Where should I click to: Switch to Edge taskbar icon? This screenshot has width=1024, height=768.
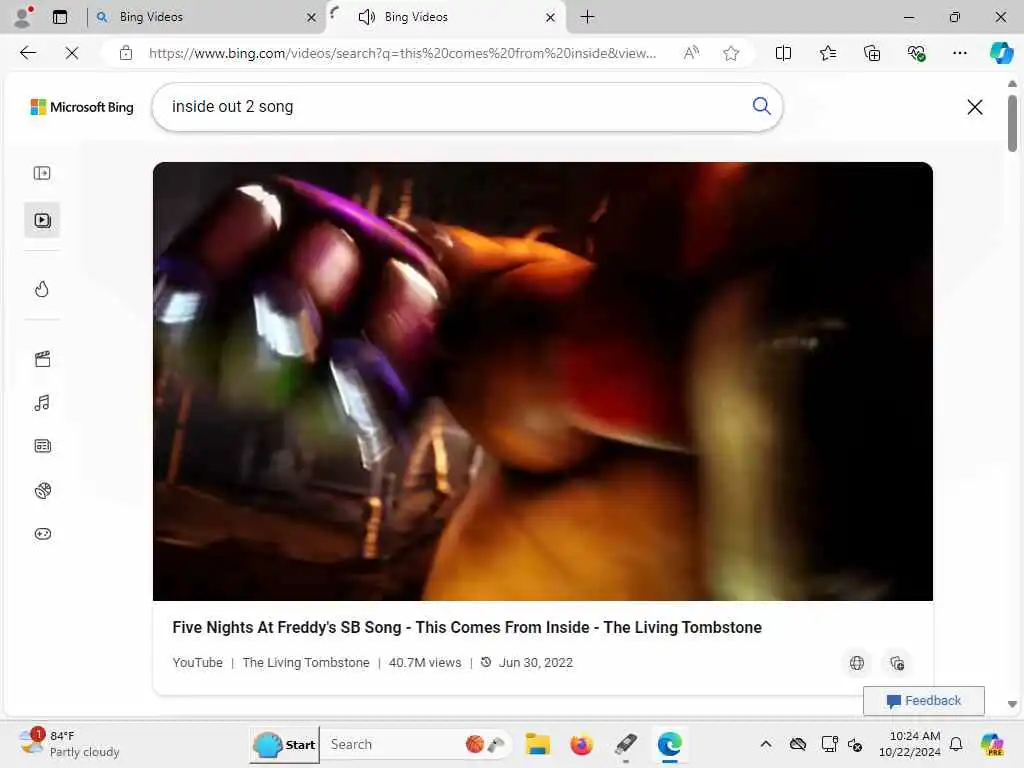pos(669,744)
